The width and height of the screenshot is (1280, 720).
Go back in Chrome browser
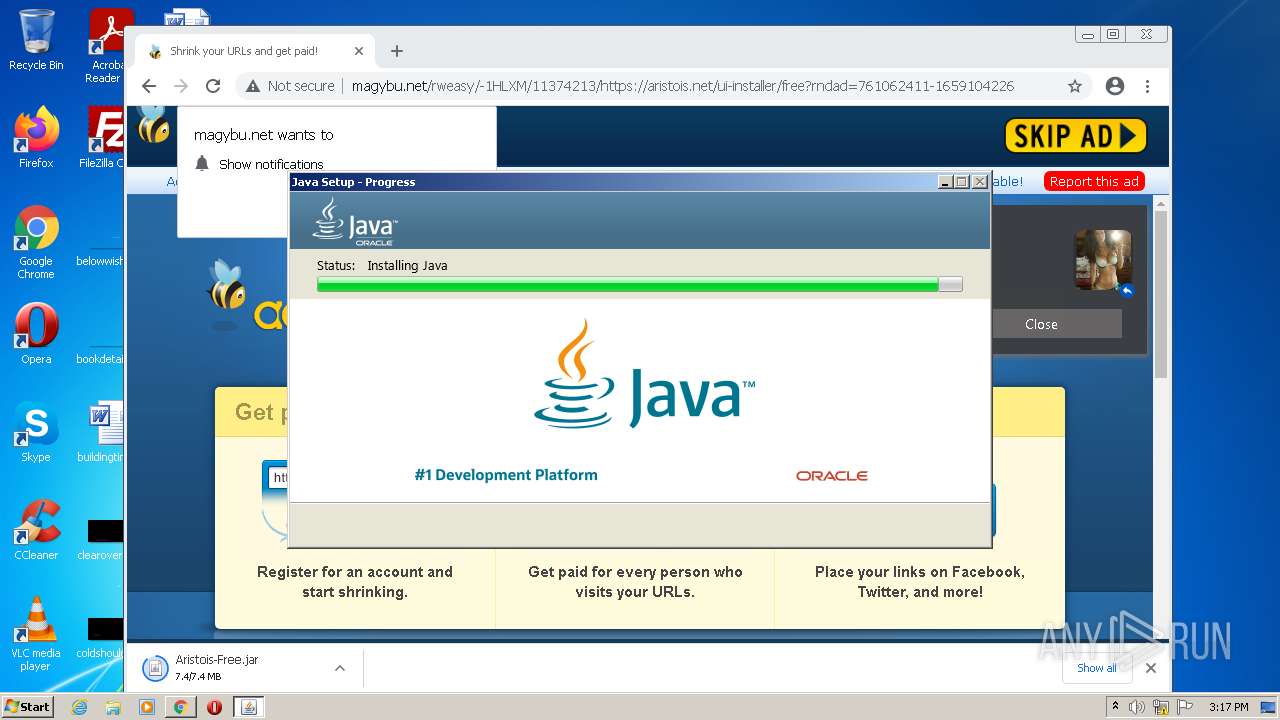pos(149,86)
